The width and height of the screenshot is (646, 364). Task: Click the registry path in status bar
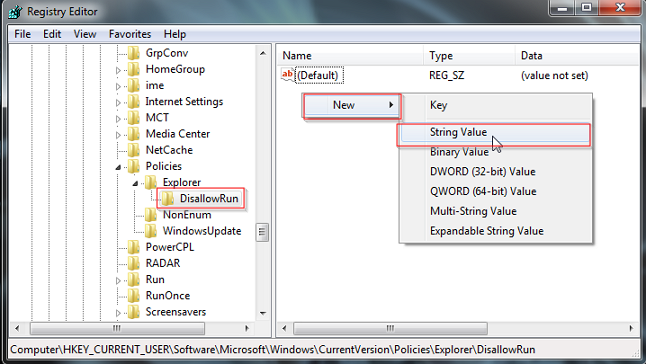coord(273,350)
